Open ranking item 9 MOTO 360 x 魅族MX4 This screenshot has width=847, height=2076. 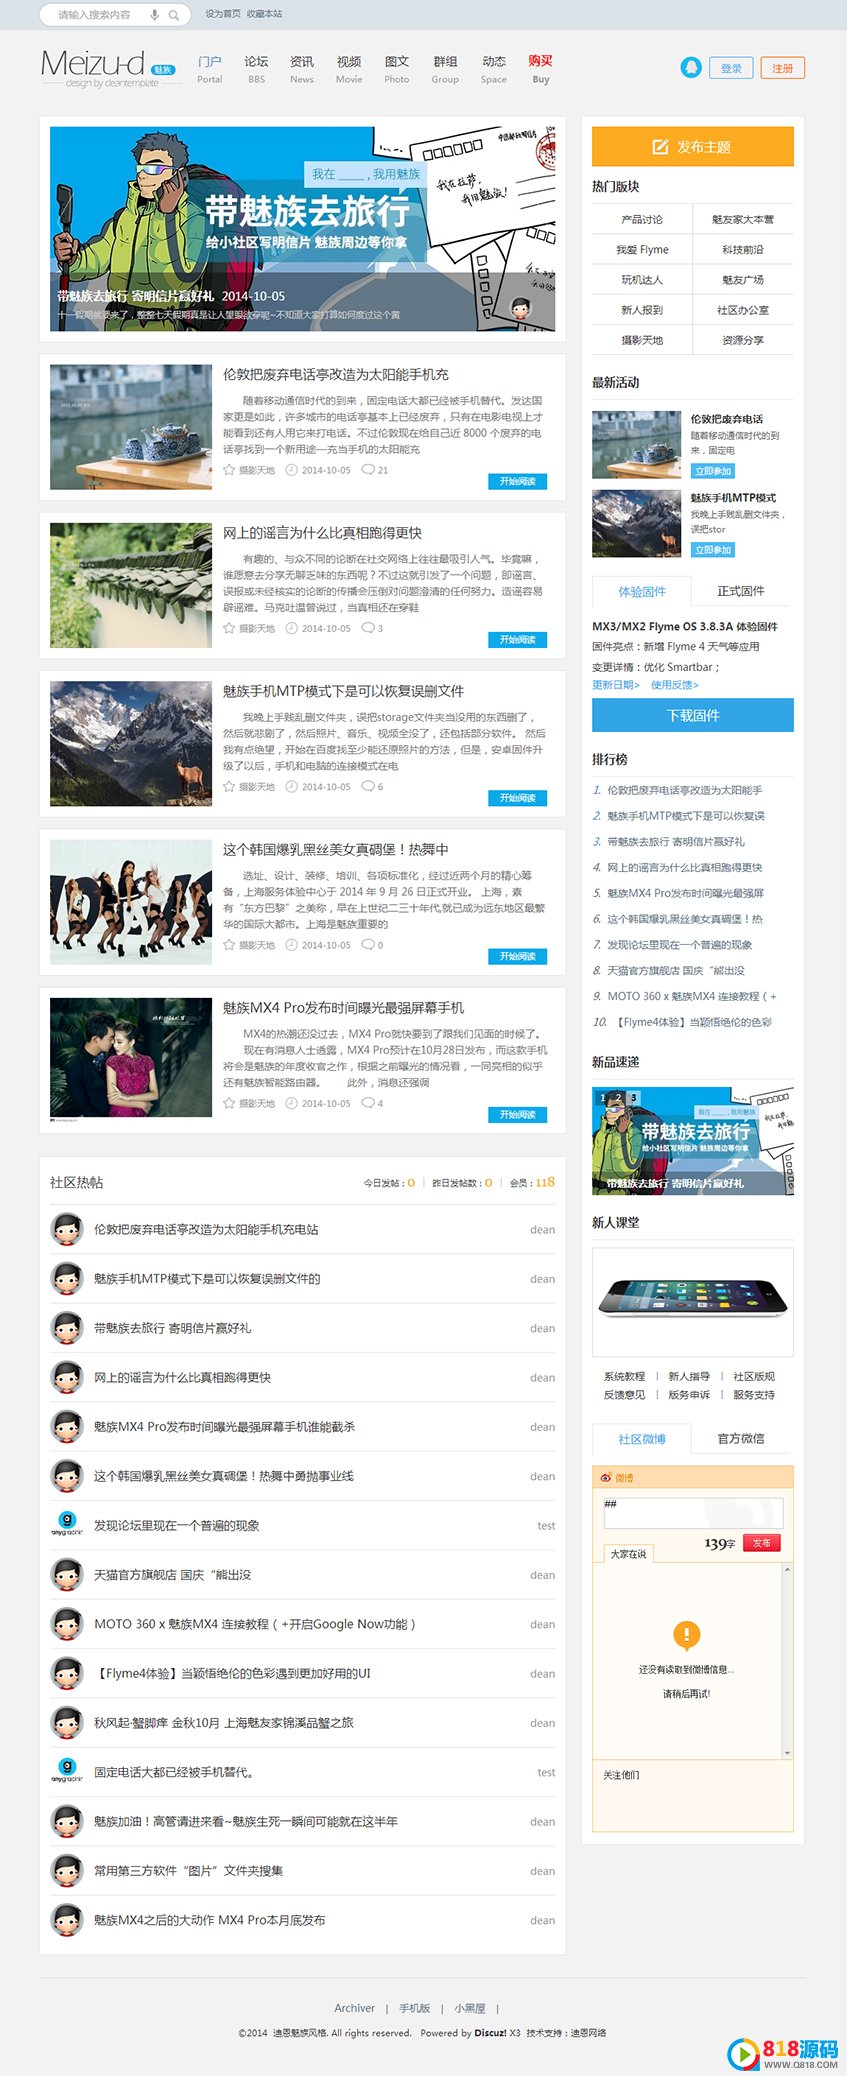tap(692, 996)
